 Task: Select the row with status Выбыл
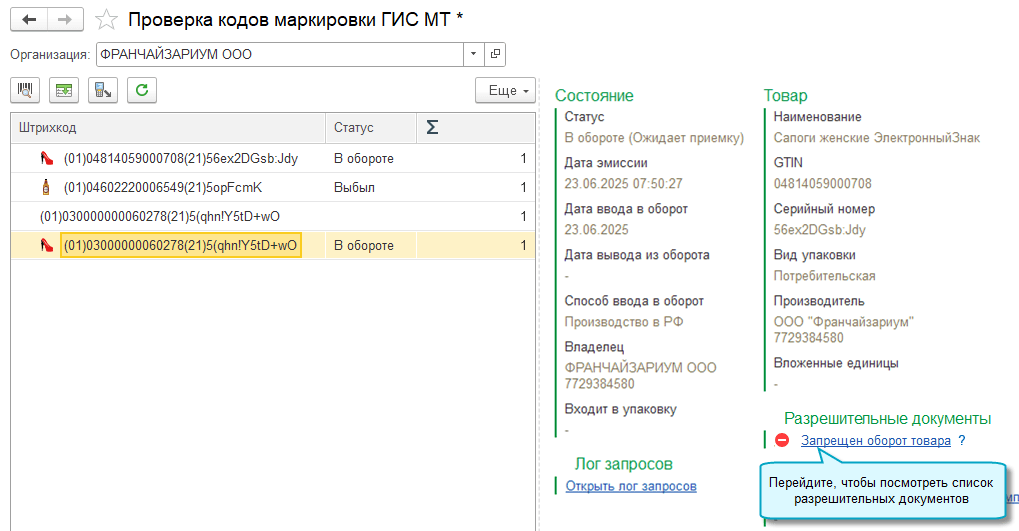coord(270,187)
